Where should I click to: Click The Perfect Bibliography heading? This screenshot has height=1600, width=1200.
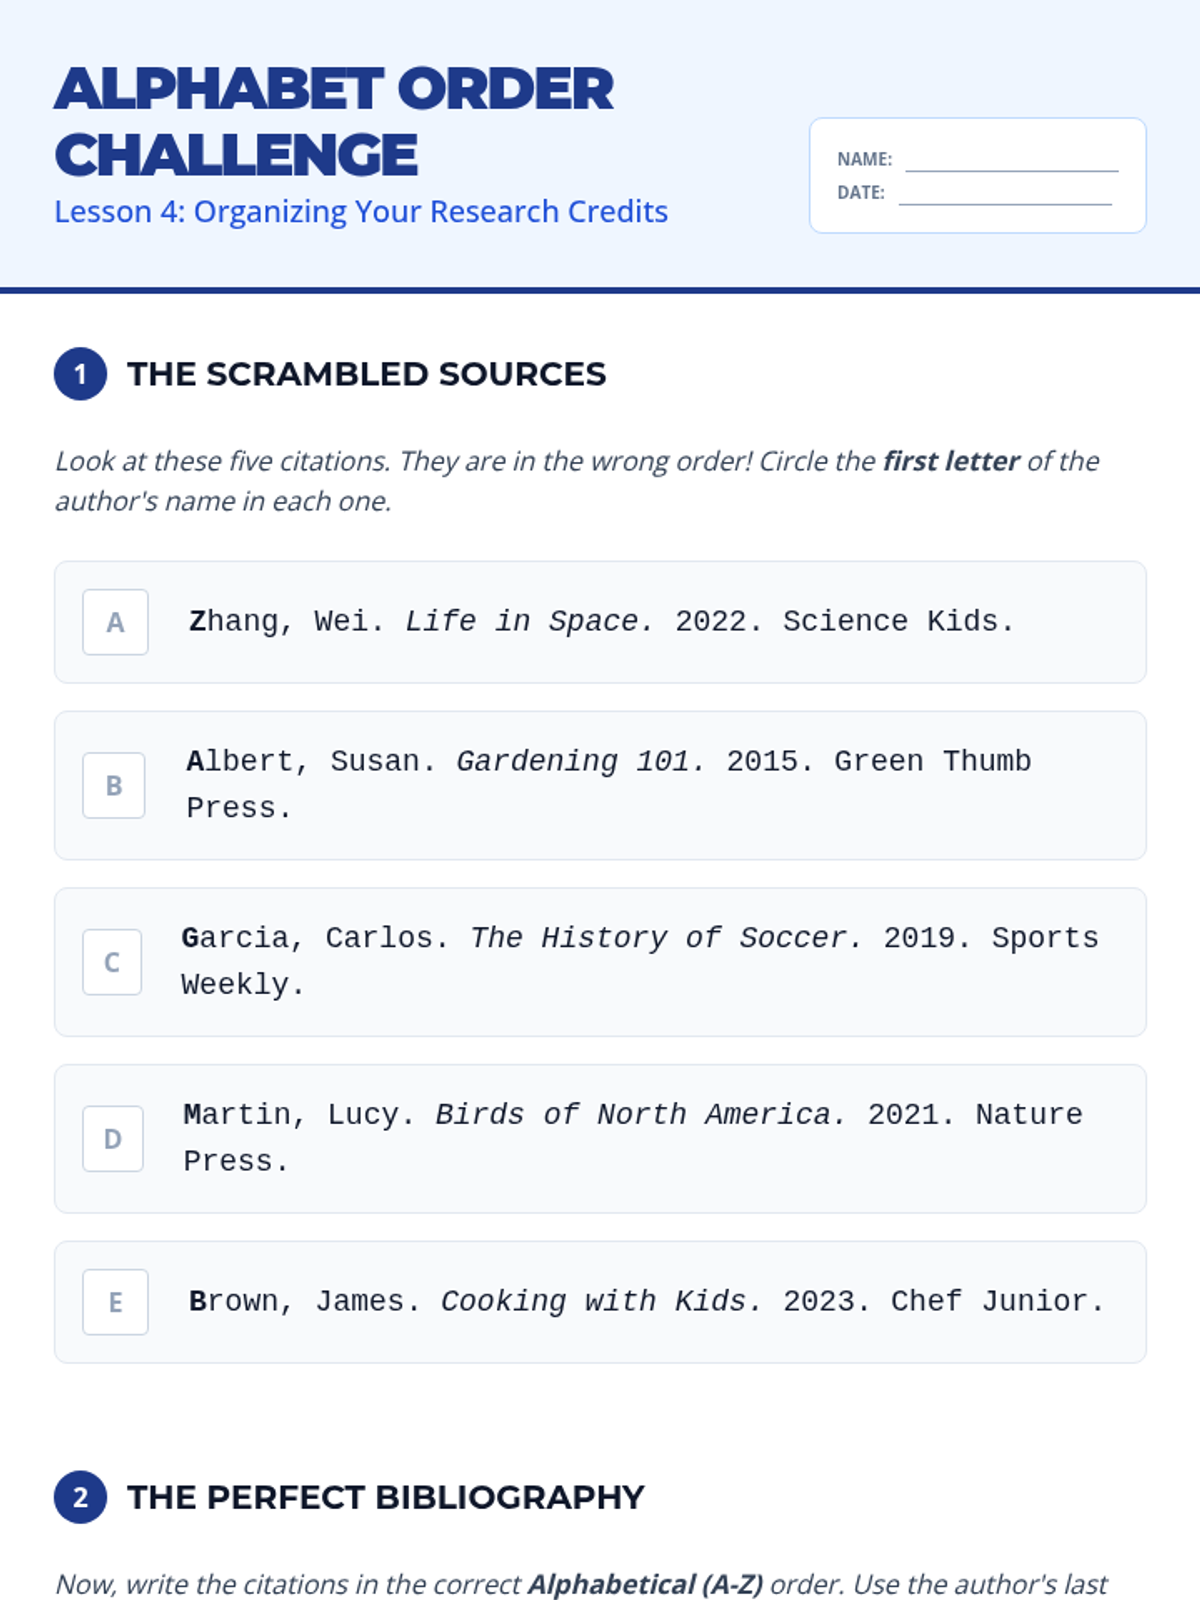tap(385, 1497)
